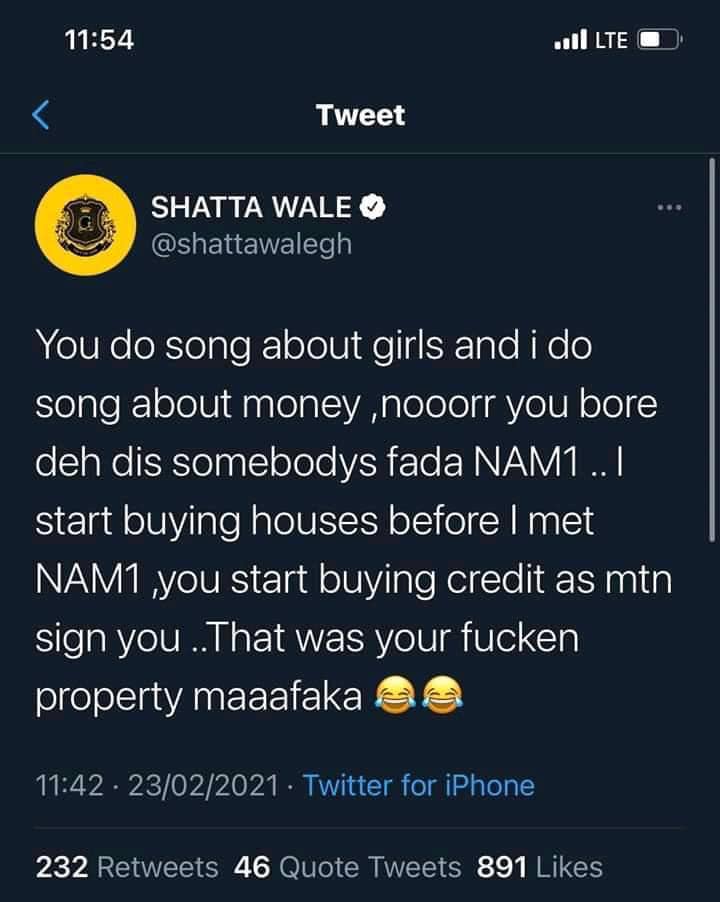This screenshot has width=720, height=902.
Task: Tap the 11:54 clock in status bar
Action: tap(99, 40)
